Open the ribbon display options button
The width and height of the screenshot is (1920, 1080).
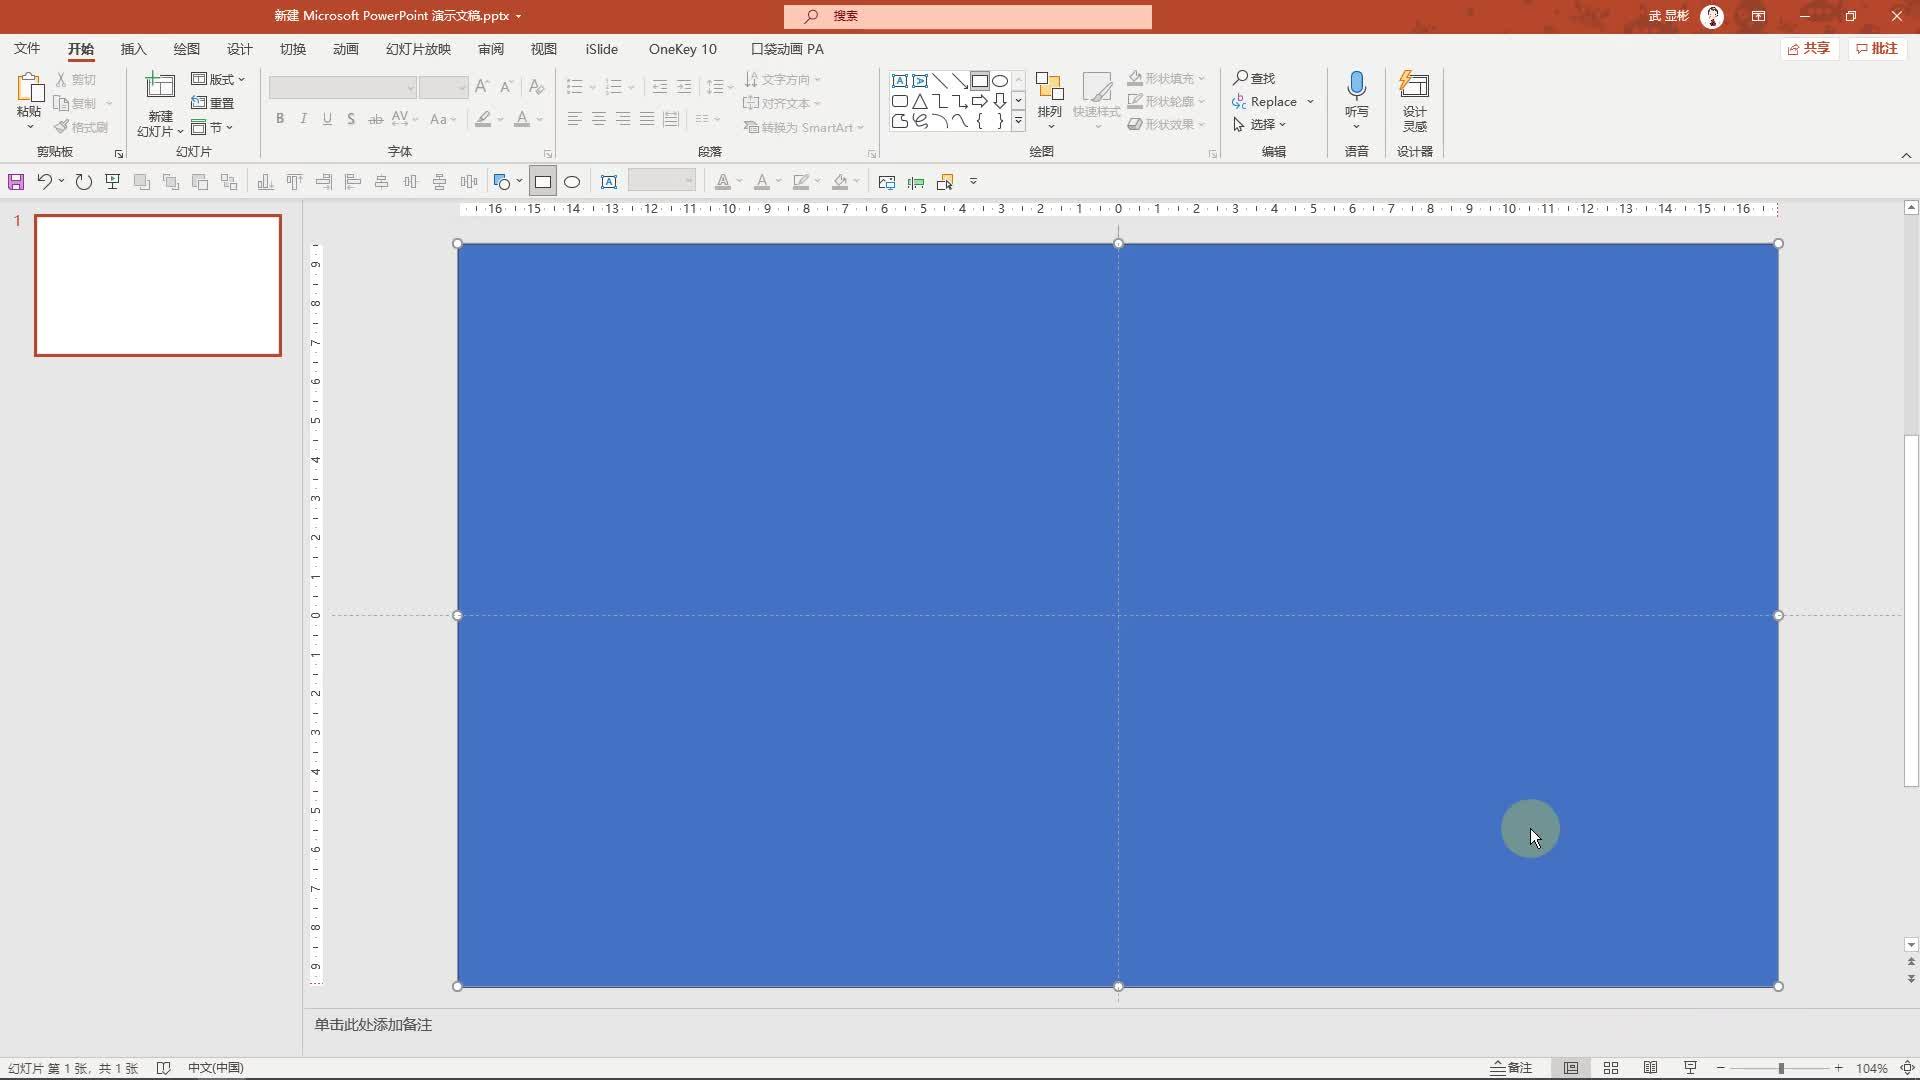(x=1758, y=16)
